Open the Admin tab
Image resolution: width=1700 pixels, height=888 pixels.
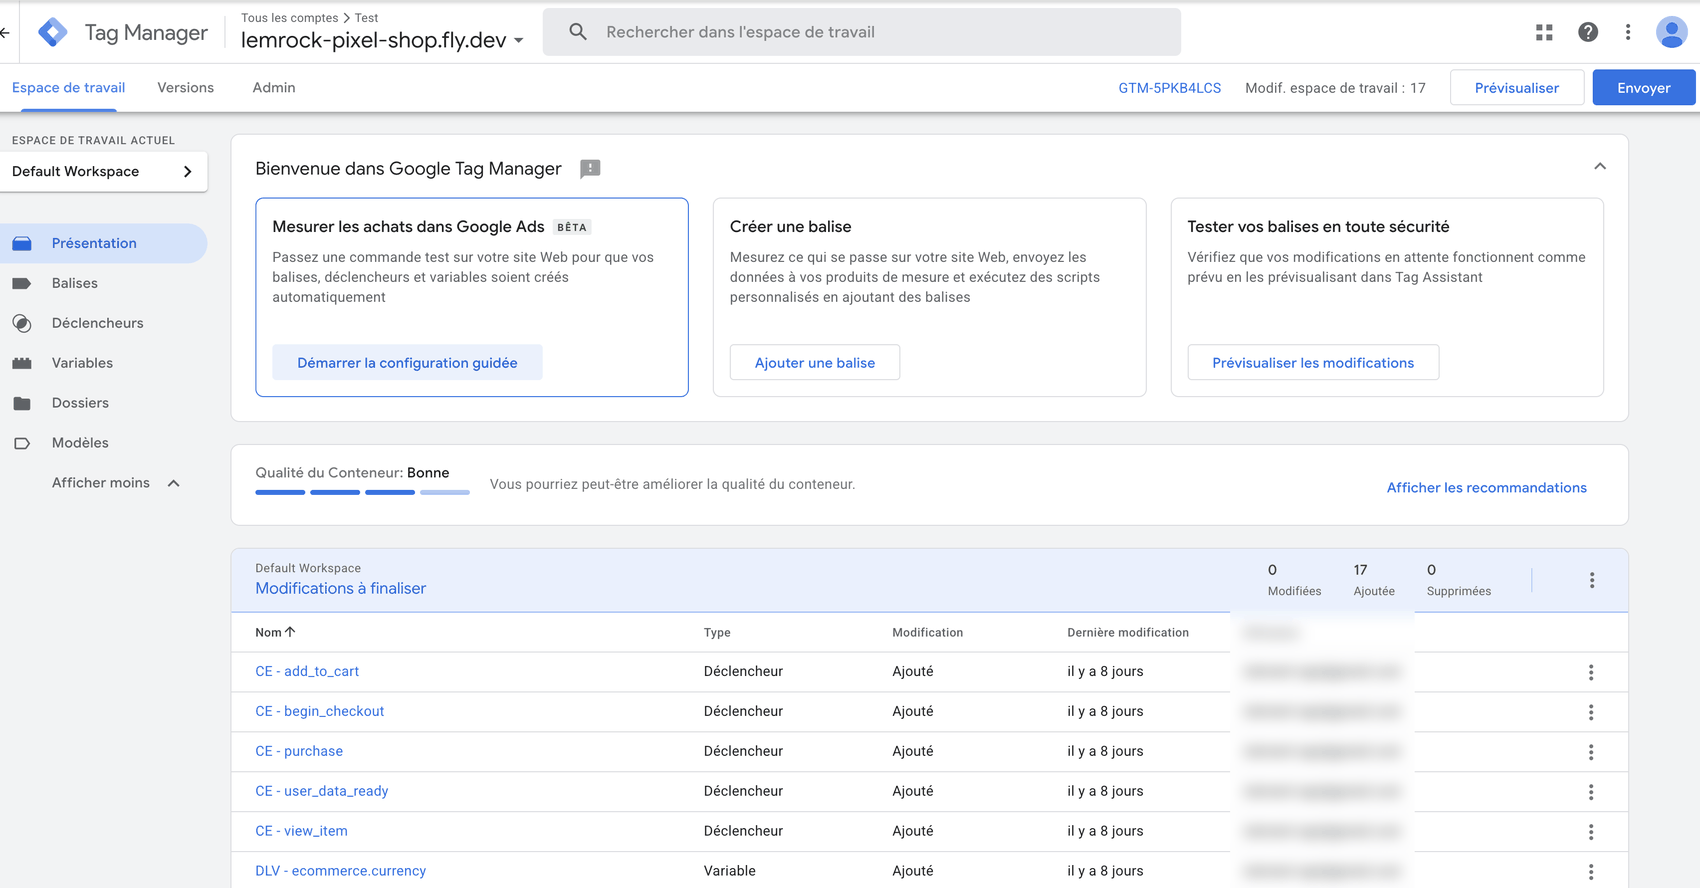(274, 88)
